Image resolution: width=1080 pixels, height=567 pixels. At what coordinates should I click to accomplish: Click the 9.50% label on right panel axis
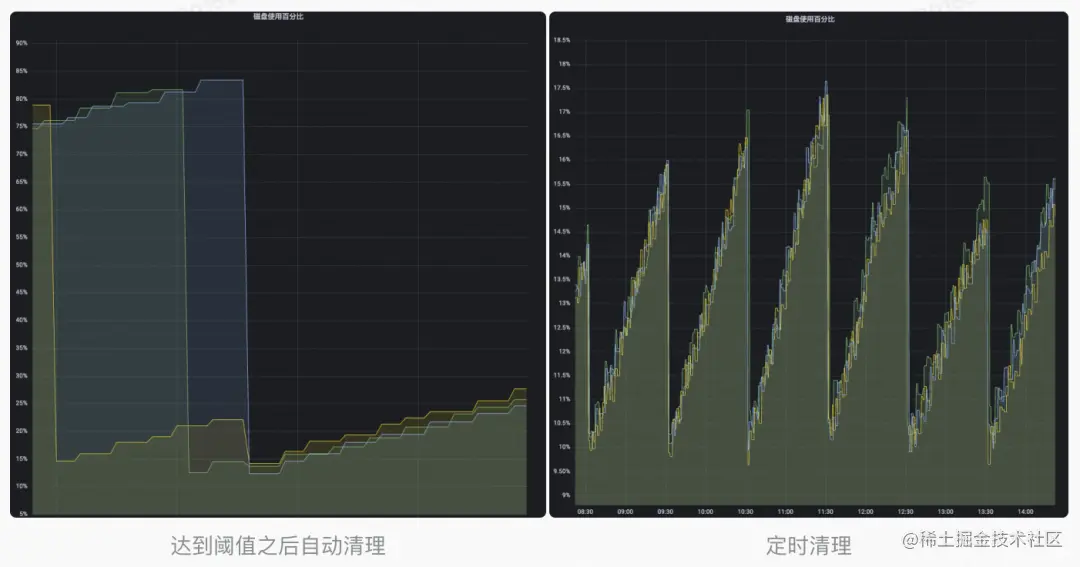click(x=561, y=471)
